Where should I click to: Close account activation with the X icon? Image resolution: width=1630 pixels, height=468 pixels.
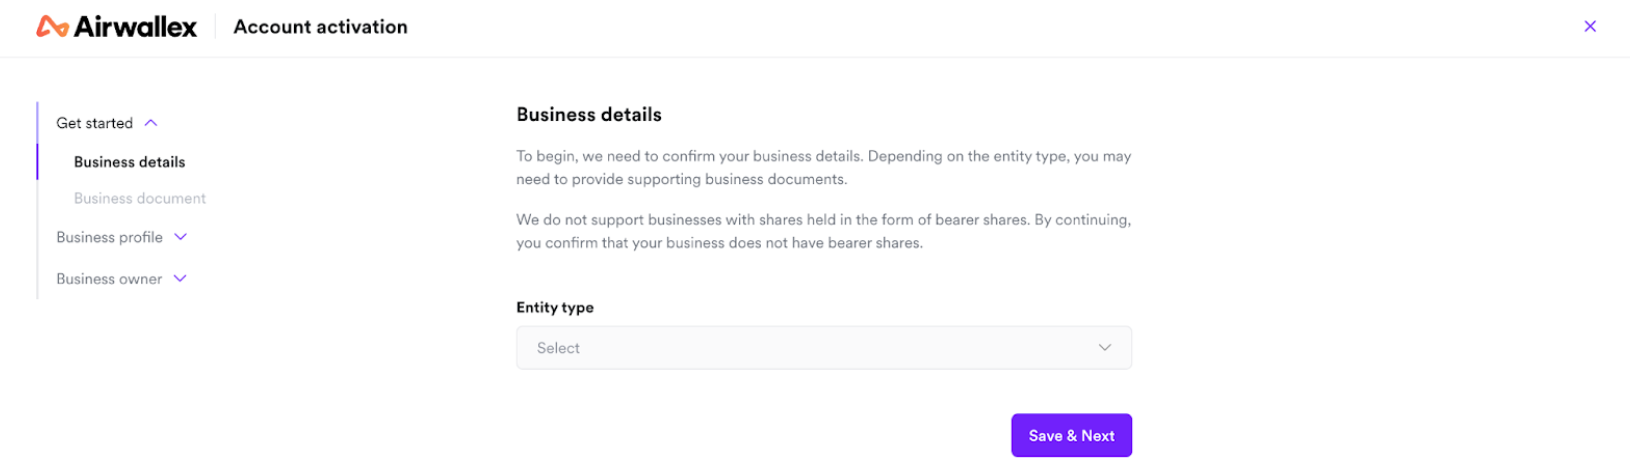(1590, 27)
